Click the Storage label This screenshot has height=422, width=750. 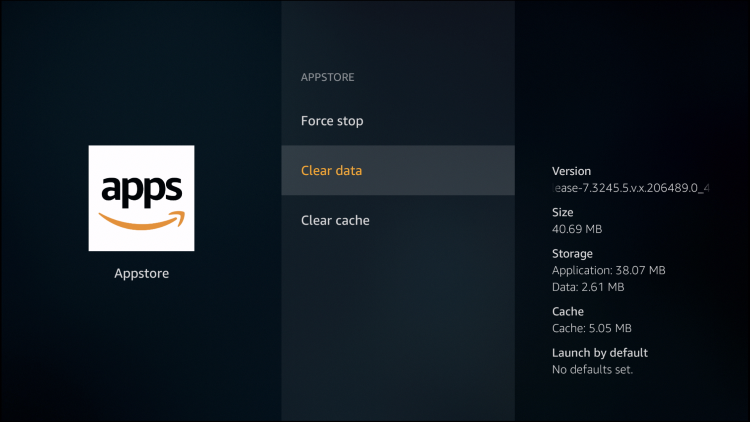572,254
